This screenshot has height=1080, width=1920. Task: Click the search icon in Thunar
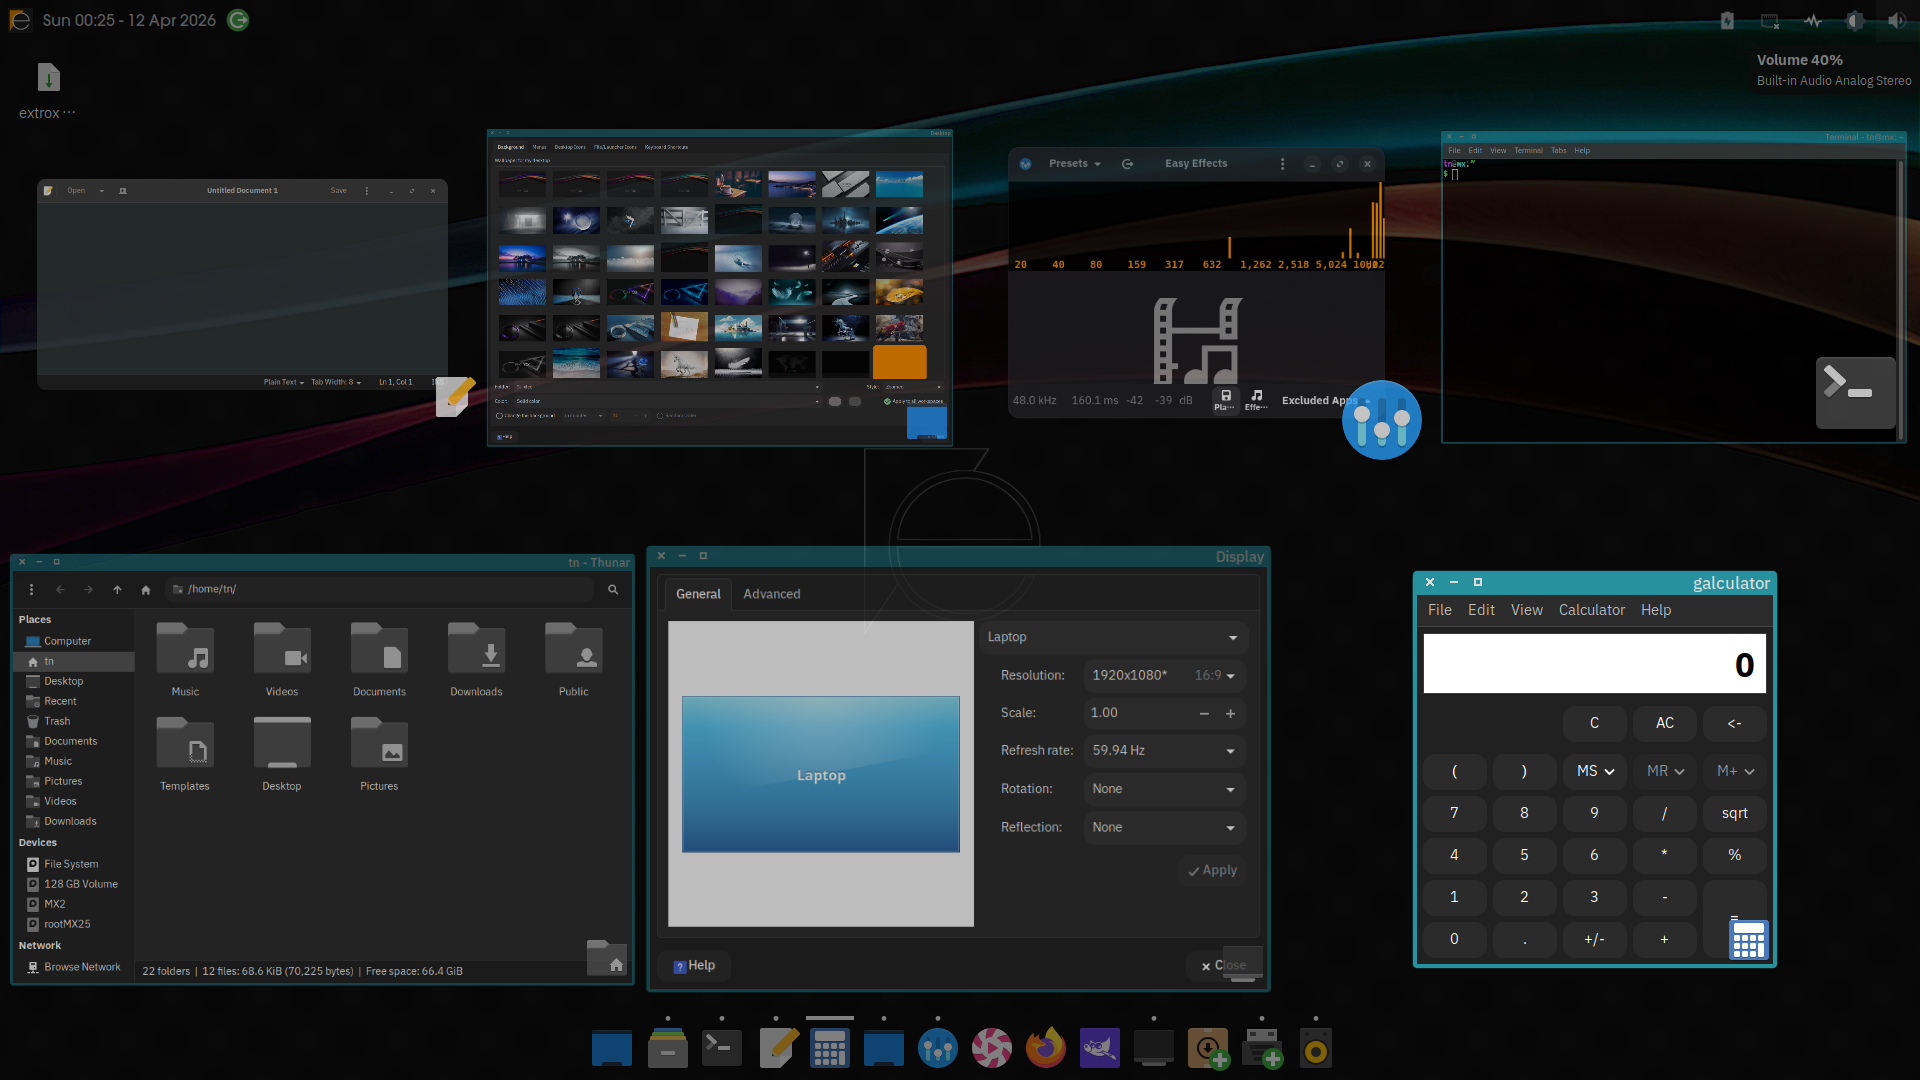pos(613,590)
